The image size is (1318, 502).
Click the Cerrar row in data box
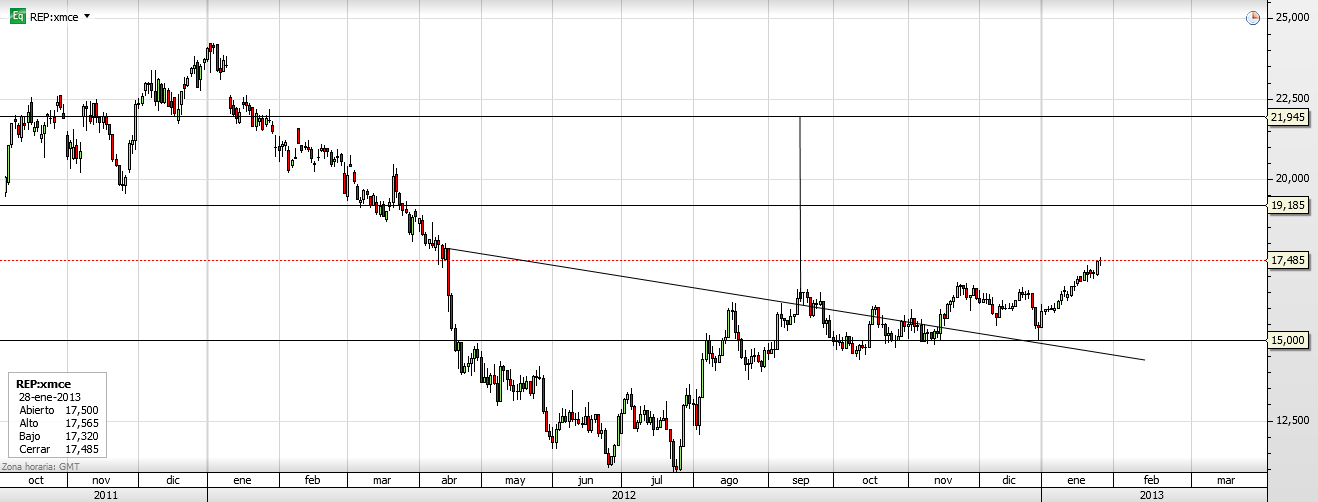(x=58, y=449)
